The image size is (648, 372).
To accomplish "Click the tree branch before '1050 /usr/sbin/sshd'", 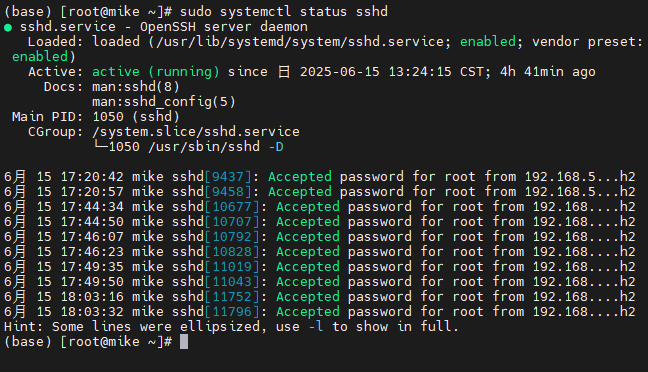I will coord(100,145).
